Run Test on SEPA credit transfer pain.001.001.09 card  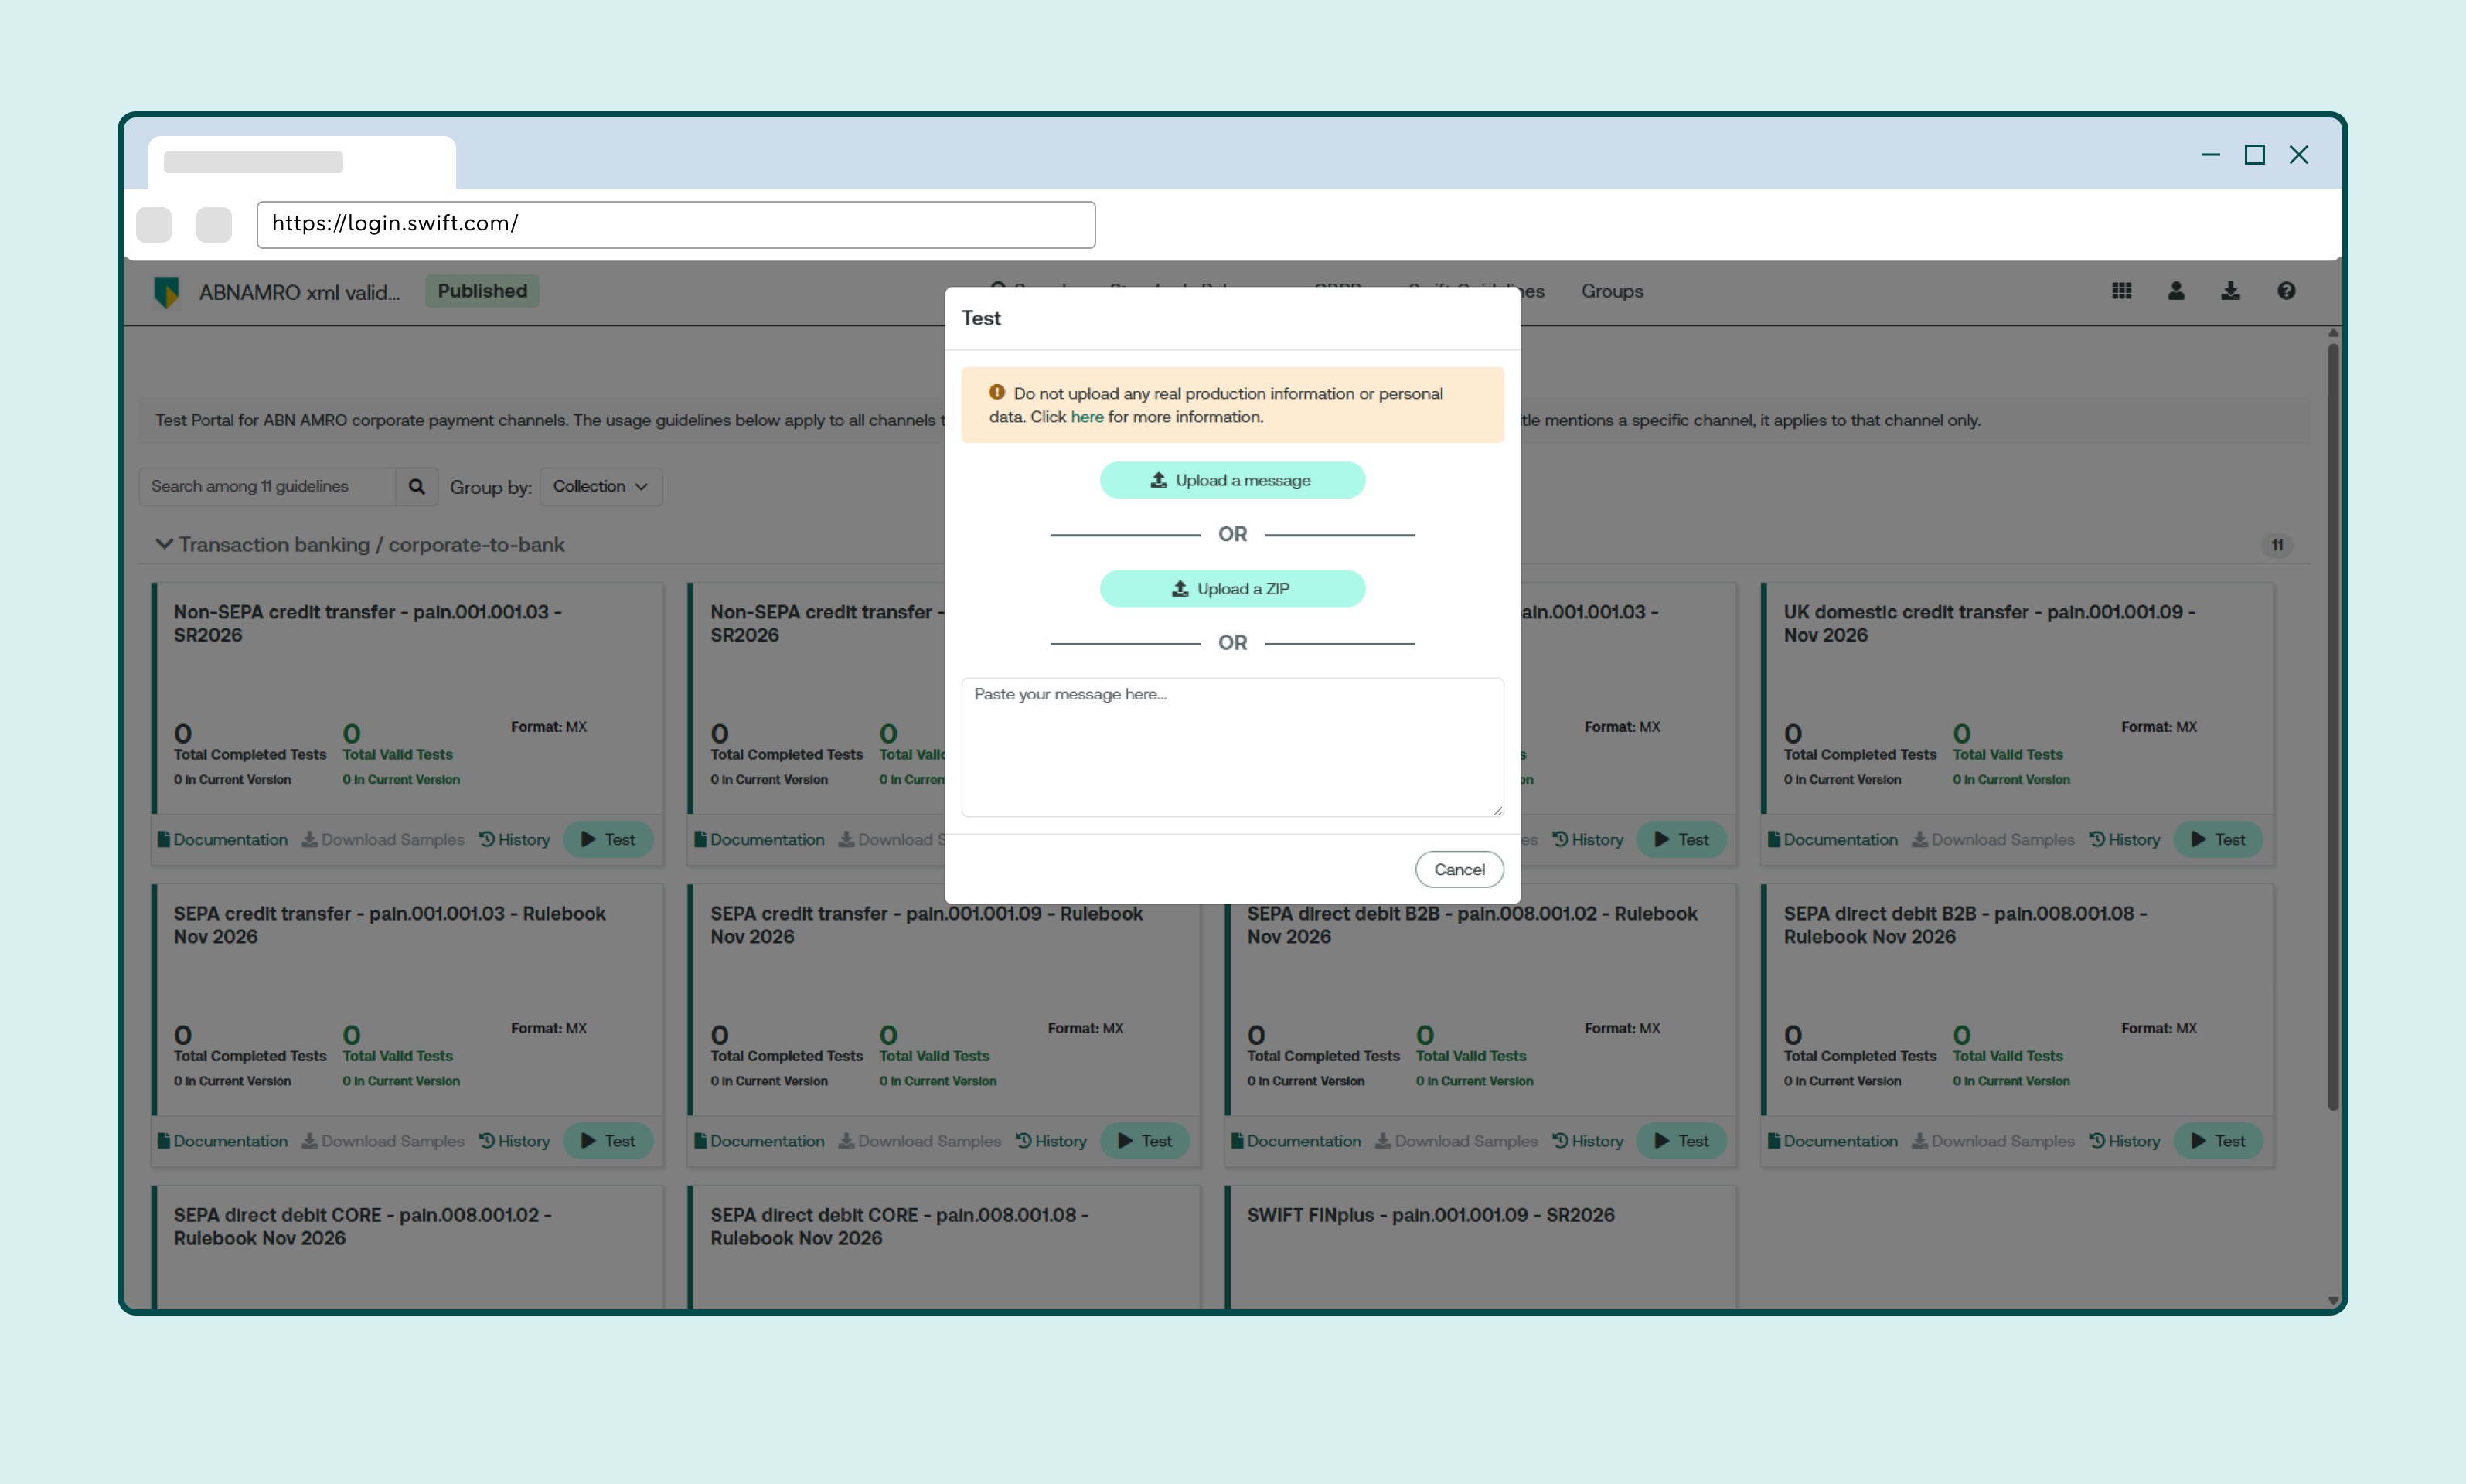pyautogui.click(x=1145, y=1141)
